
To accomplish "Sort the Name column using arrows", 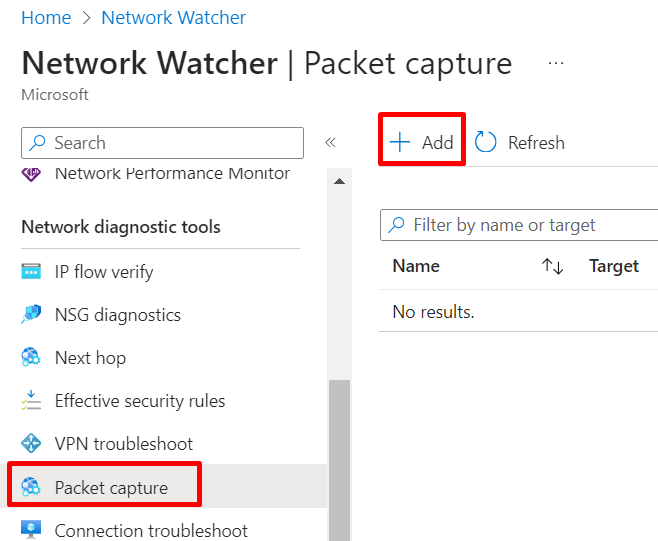I will pos(552,266).
